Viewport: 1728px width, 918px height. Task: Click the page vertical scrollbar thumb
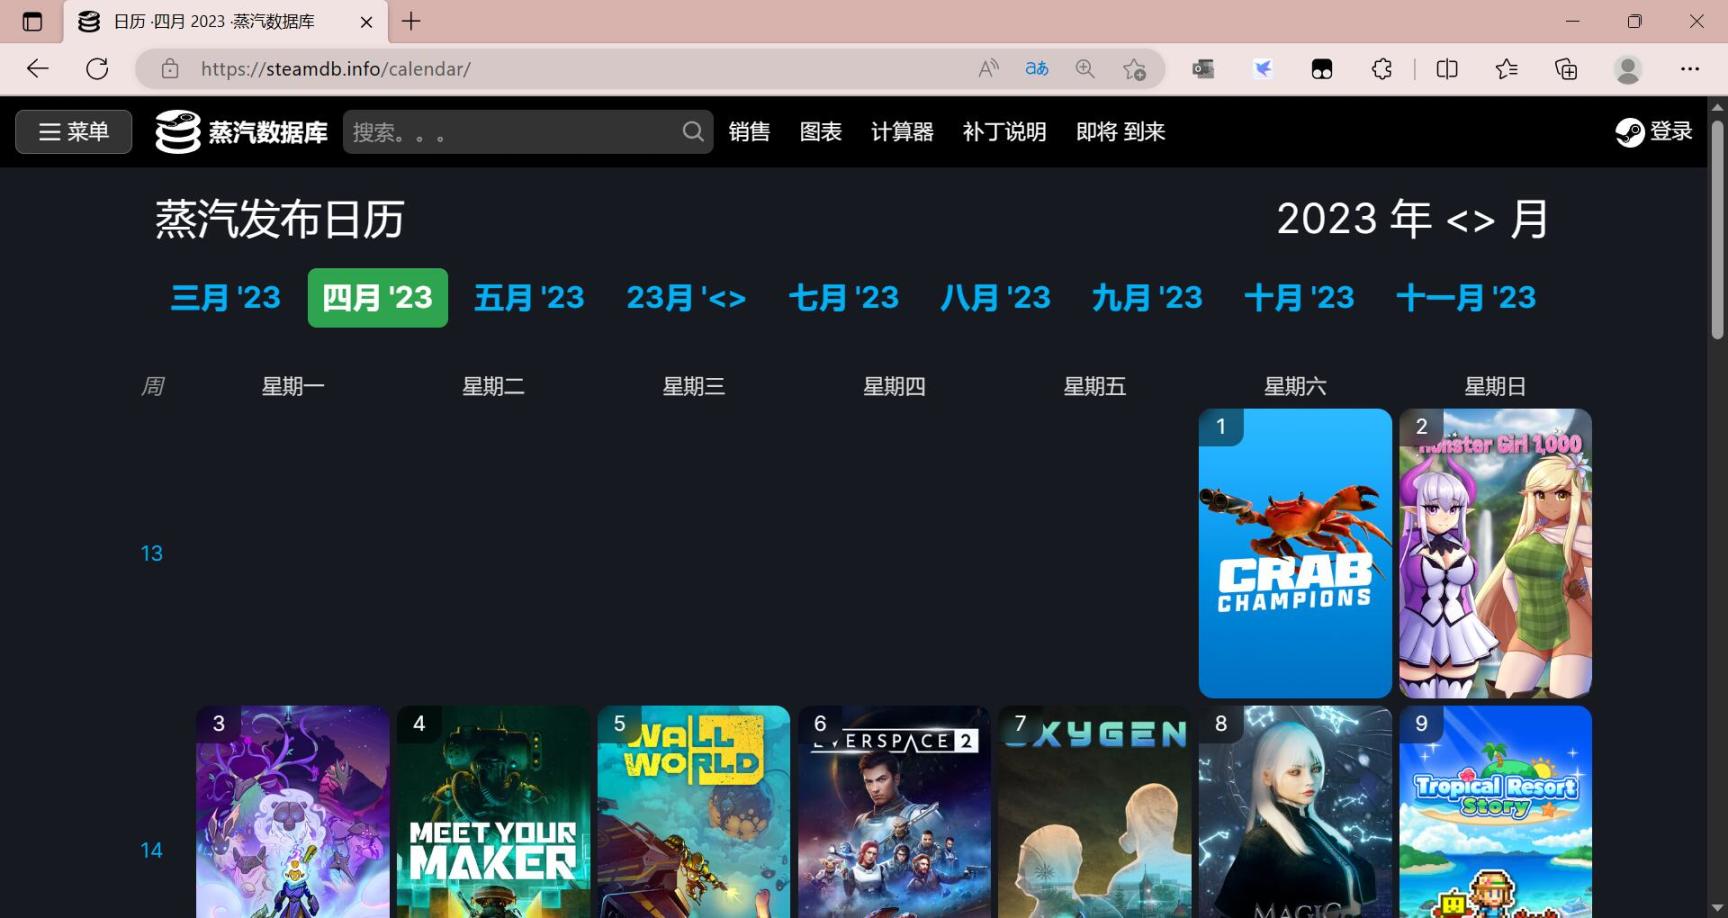(x=1718, y=228)
